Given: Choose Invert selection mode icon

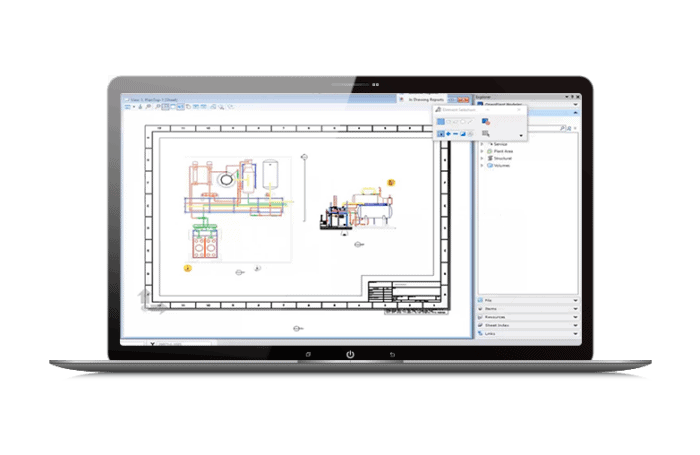Looking at the screenshot, I should point(463,134).
